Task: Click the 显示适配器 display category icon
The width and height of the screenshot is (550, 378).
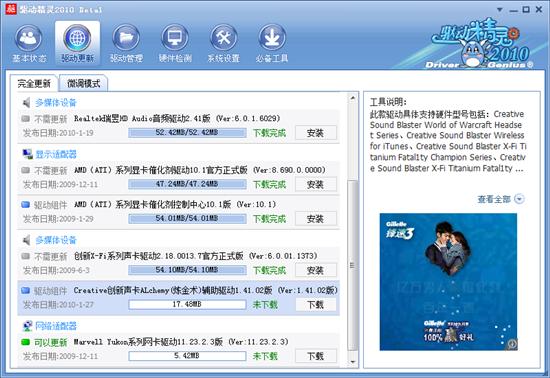Action: click(27, 154)
